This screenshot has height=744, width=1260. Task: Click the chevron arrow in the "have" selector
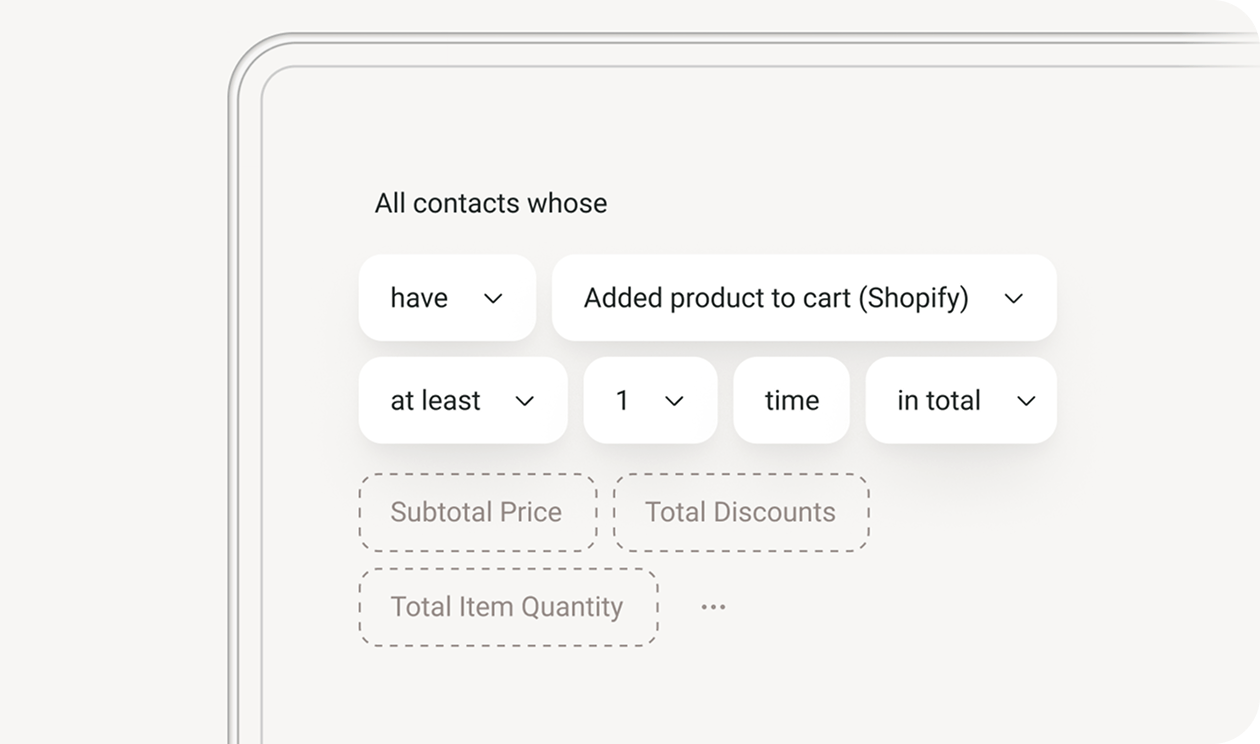click(493, 298)
